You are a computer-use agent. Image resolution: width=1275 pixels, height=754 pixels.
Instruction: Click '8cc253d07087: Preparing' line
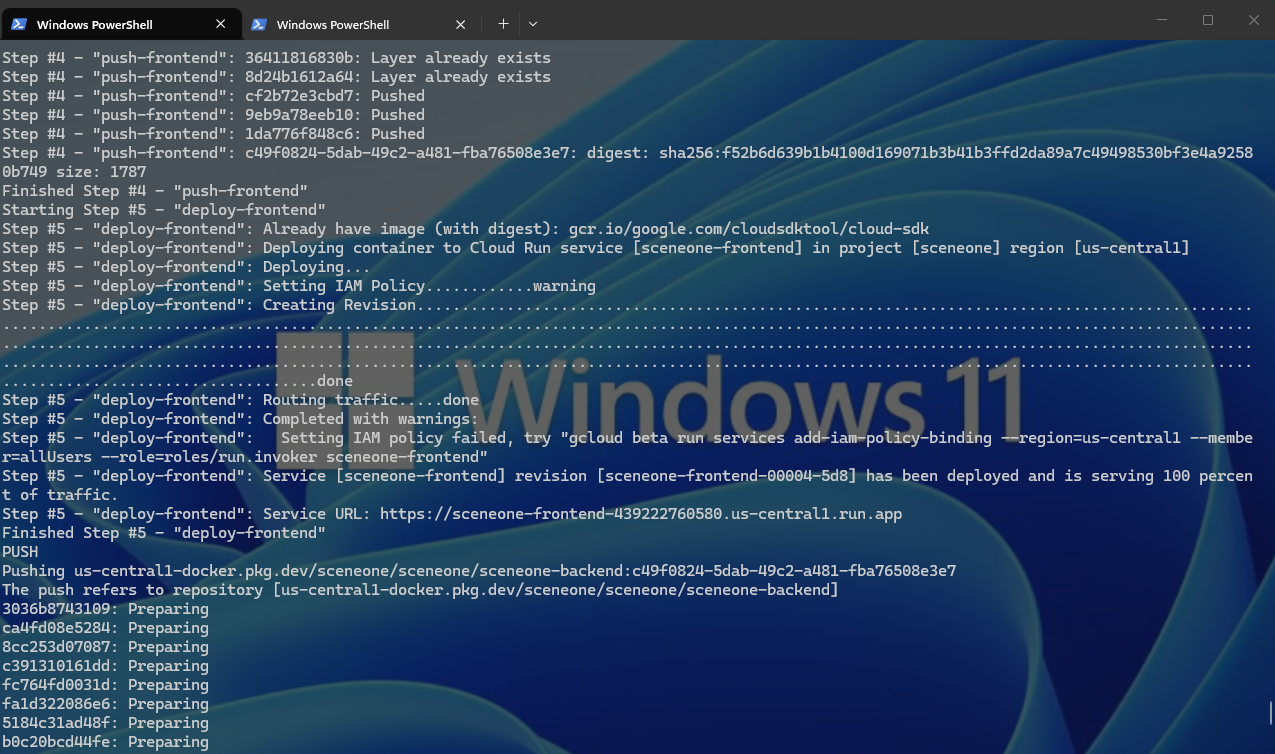point(105,647)
